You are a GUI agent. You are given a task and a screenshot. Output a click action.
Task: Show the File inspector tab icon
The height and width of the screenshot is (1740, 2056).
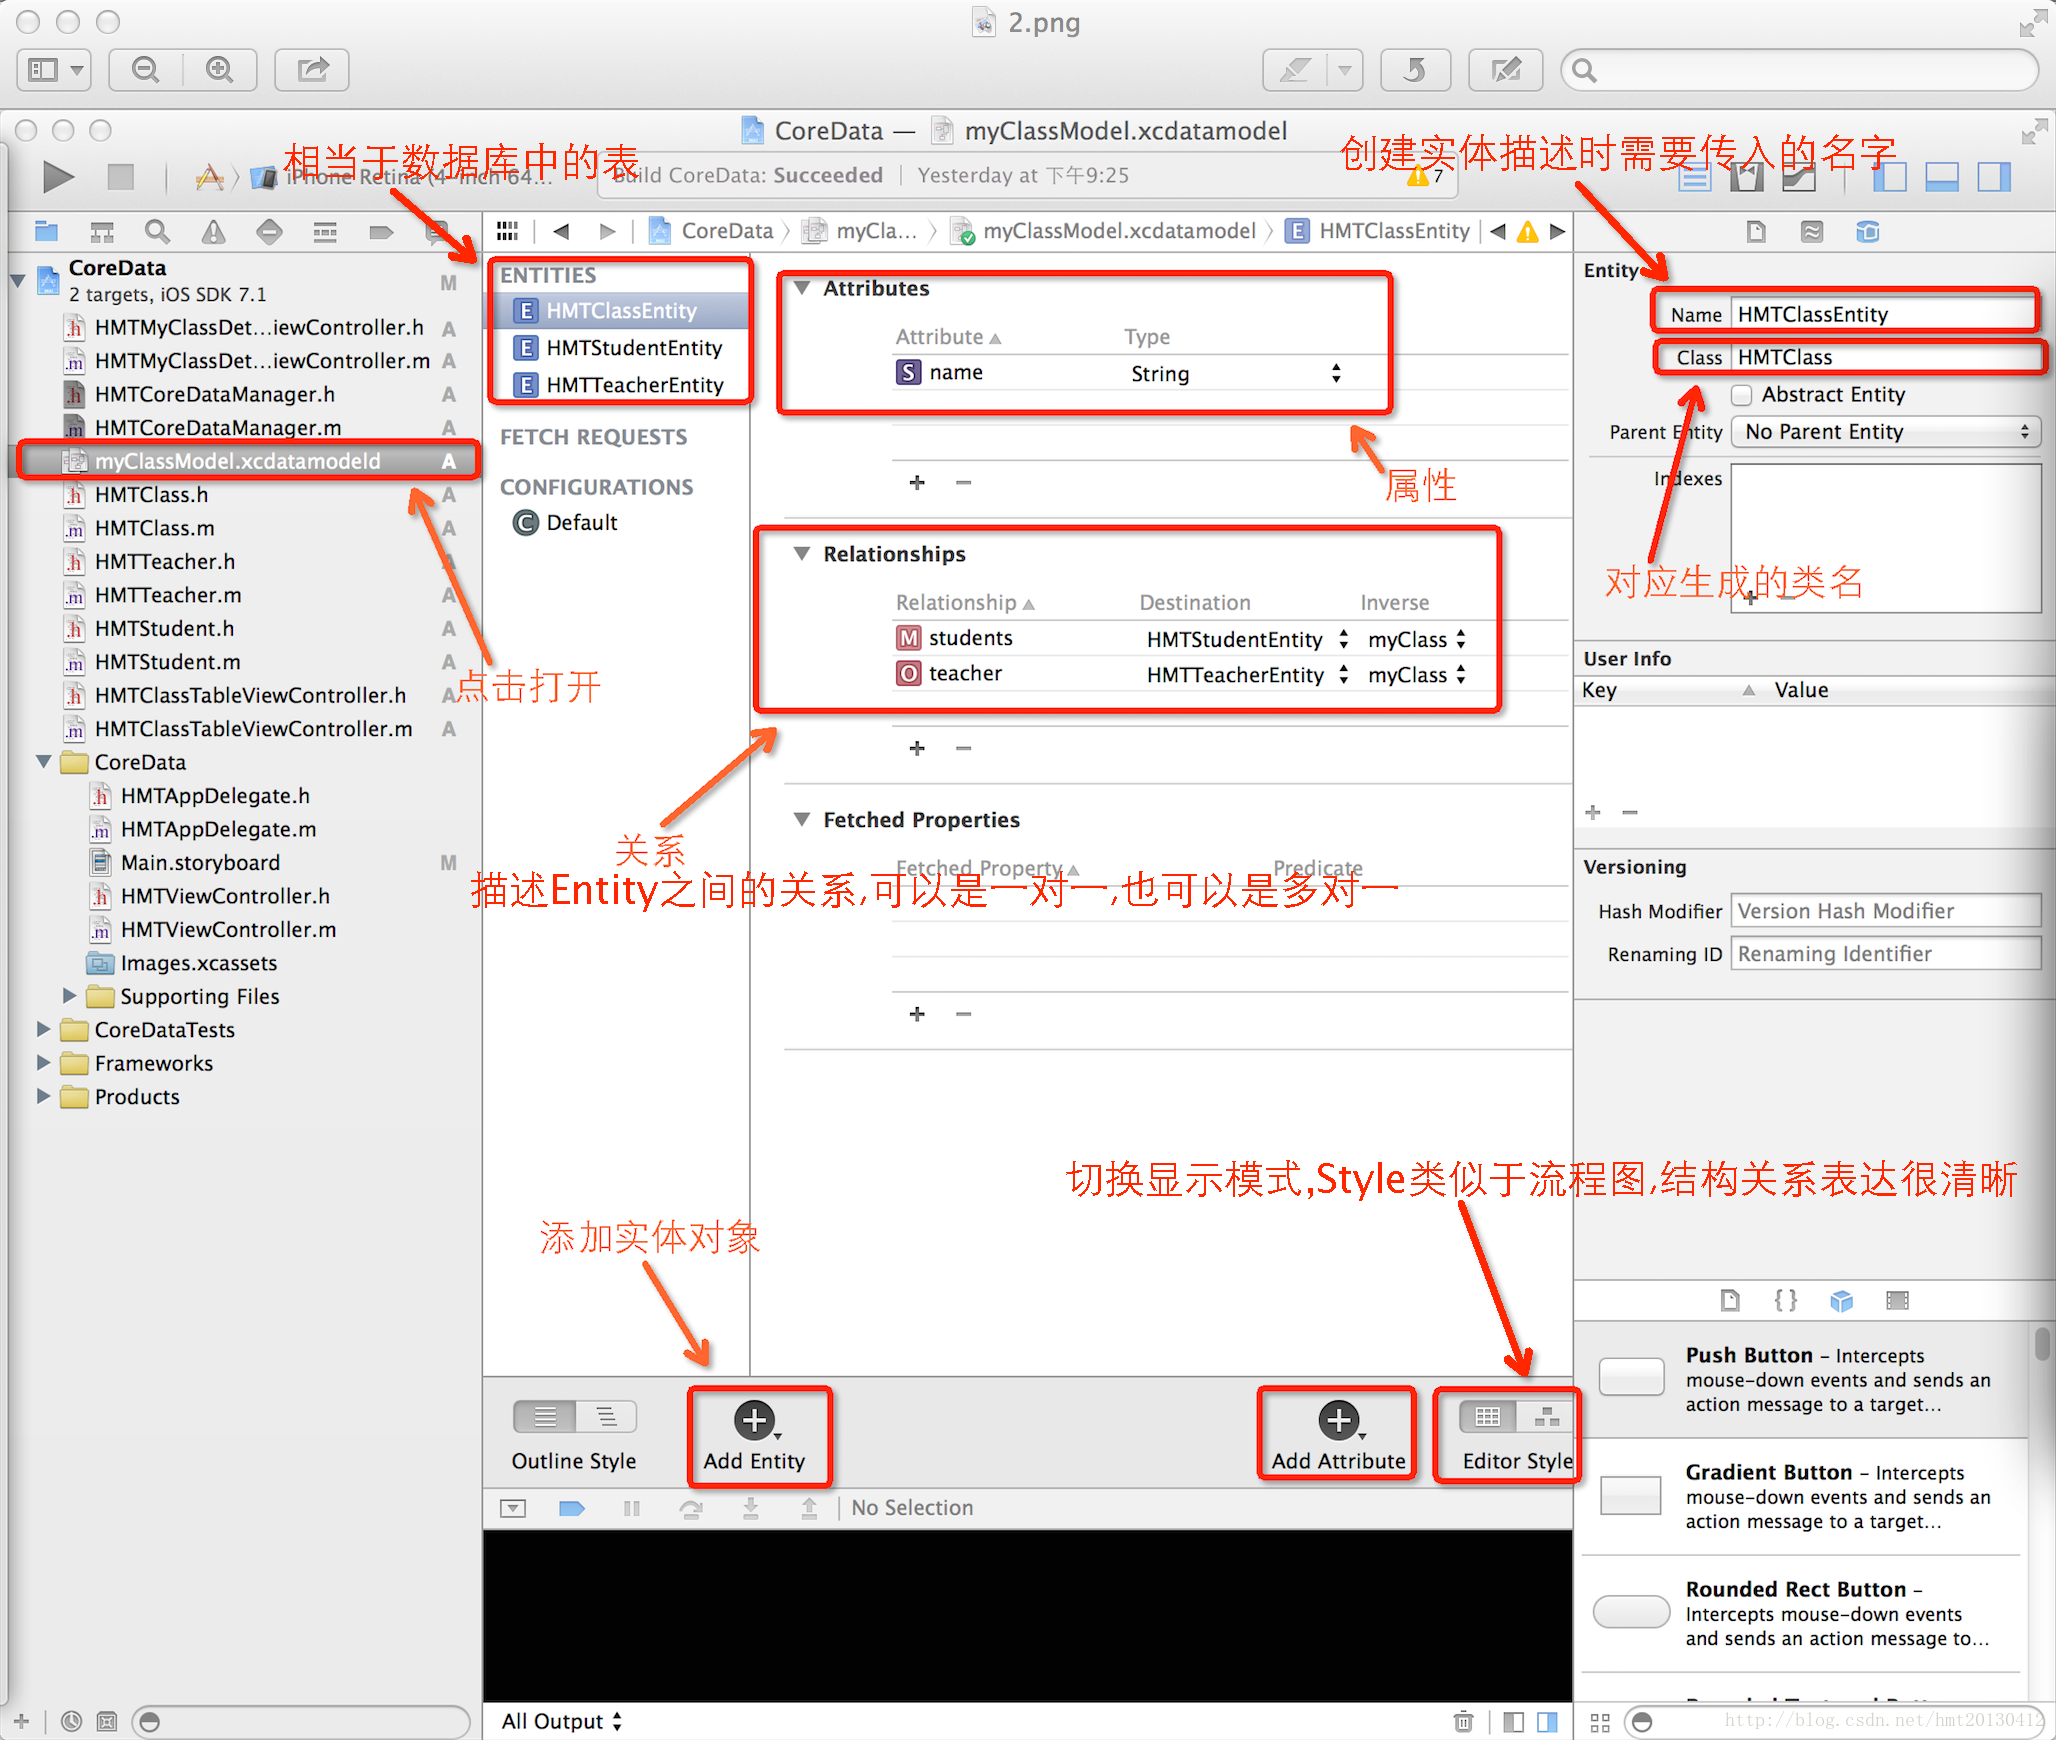1756,232
